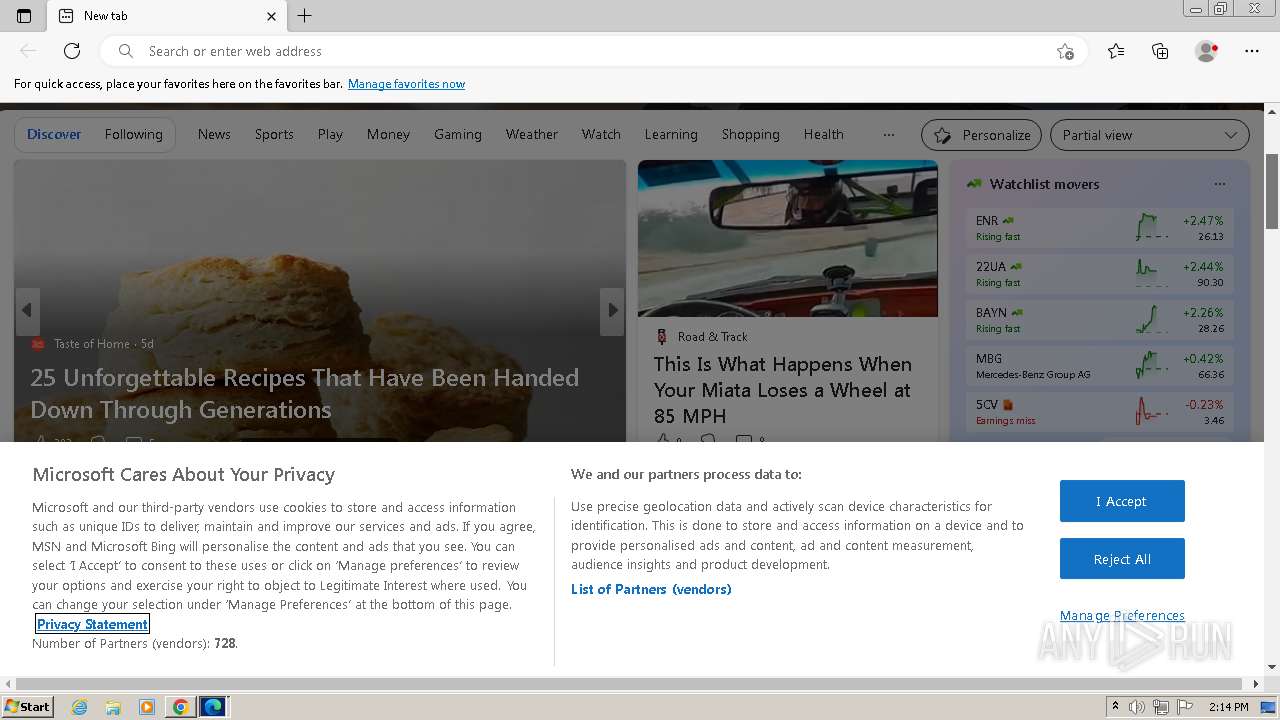This screenshot has width=1280, height=720.
Task: Open File Explorer from taskbar
Action: point(113,707)
